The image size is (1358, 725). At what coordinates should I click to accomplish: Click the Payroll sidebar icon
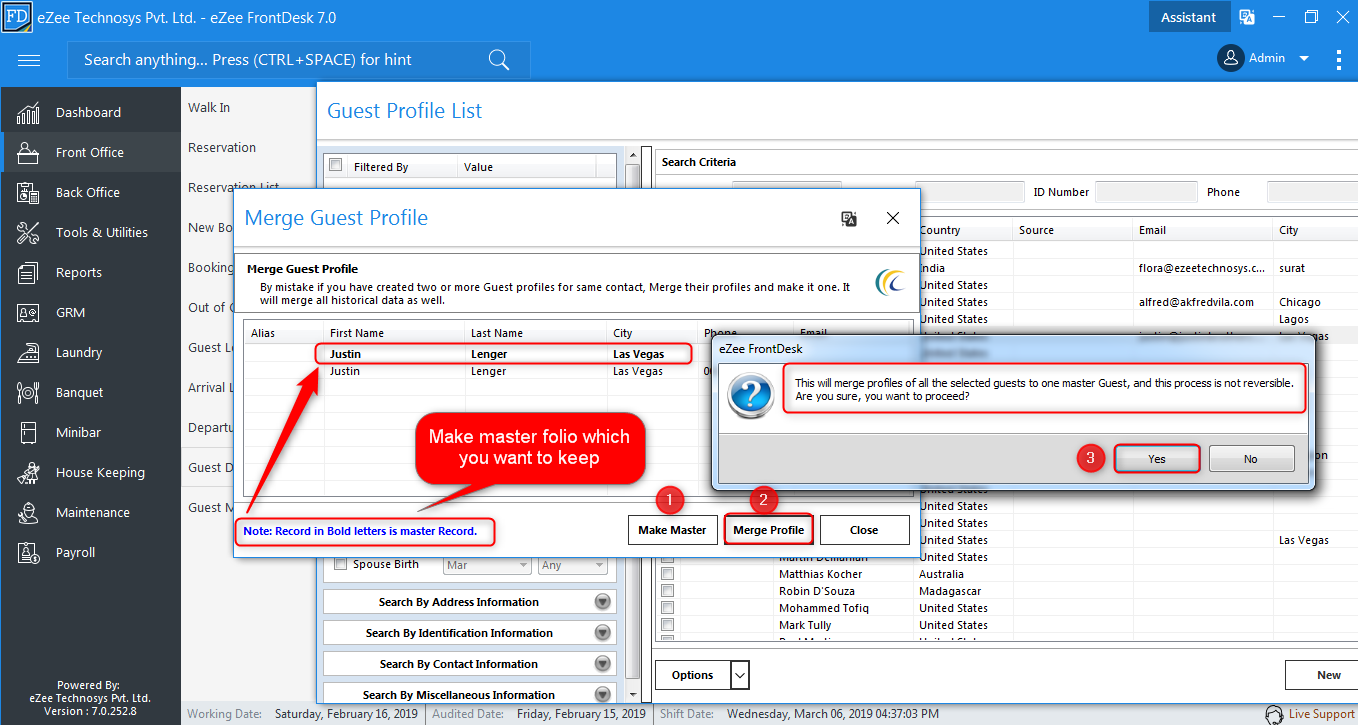[28, 553]
